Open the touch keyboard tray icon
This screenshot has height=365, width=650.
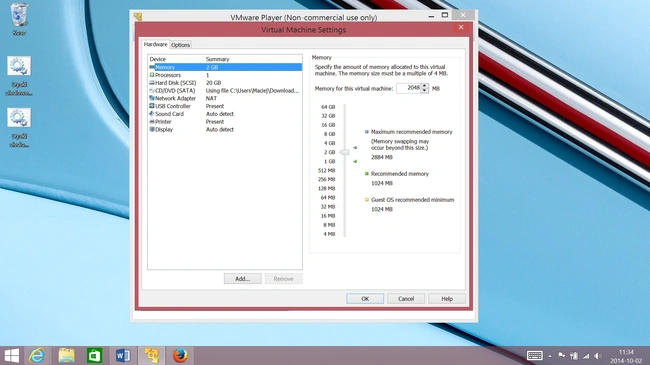point(535,355)
